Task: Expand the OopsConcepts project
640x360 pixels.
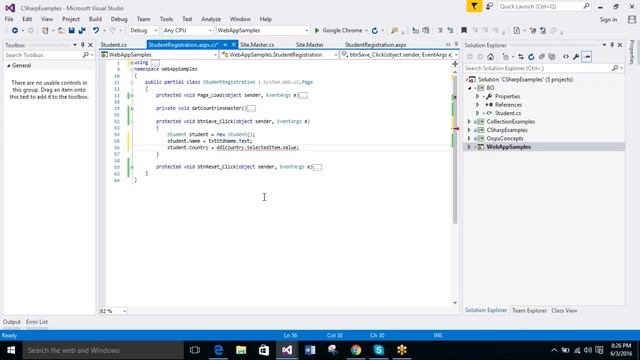Action: (x=469, y=138)
